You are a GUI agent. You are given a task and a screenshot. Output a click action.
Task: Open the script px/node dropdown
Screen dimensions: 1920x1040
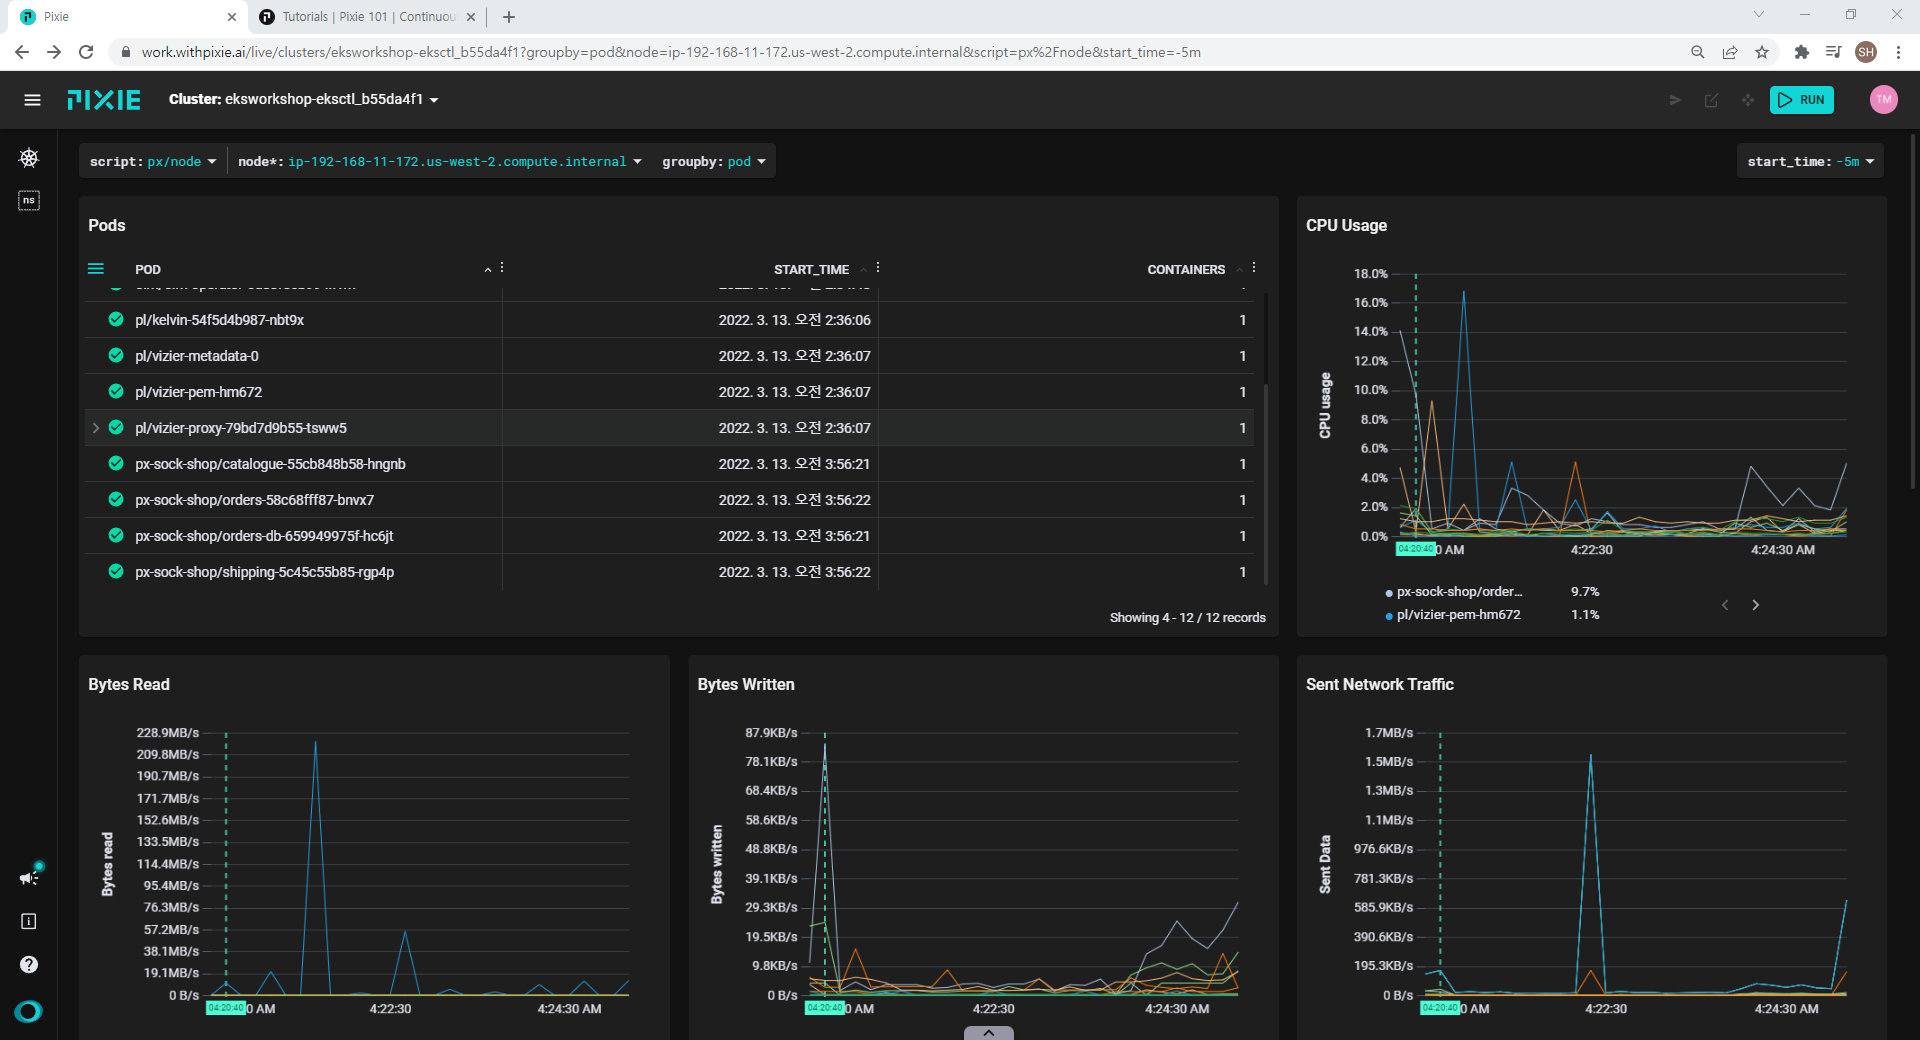coord(153,162)
